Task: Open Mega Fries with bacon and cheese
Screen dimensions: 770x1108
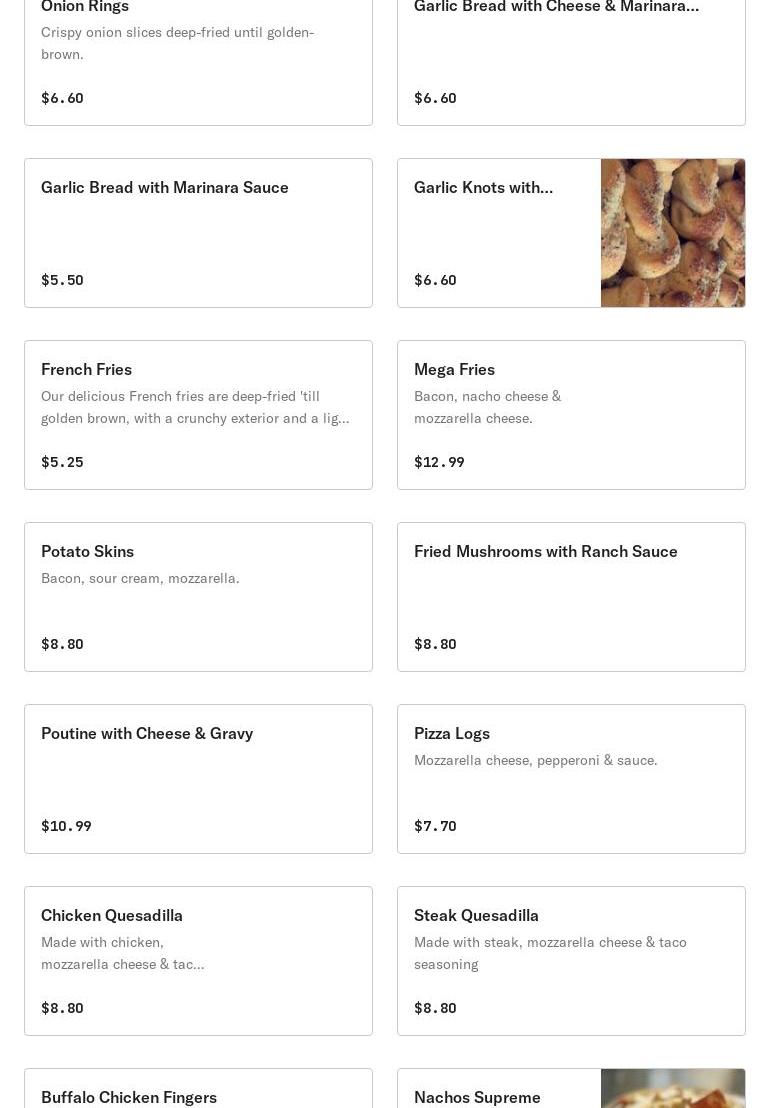Action: (x=571, y=415)
